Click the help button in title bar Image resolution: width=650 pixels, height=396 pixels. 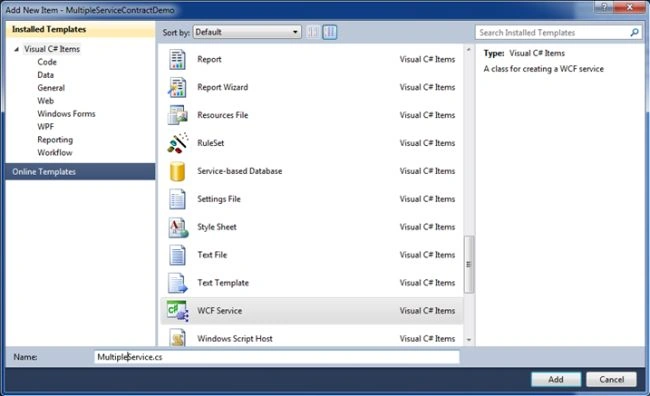pos(604,7)
